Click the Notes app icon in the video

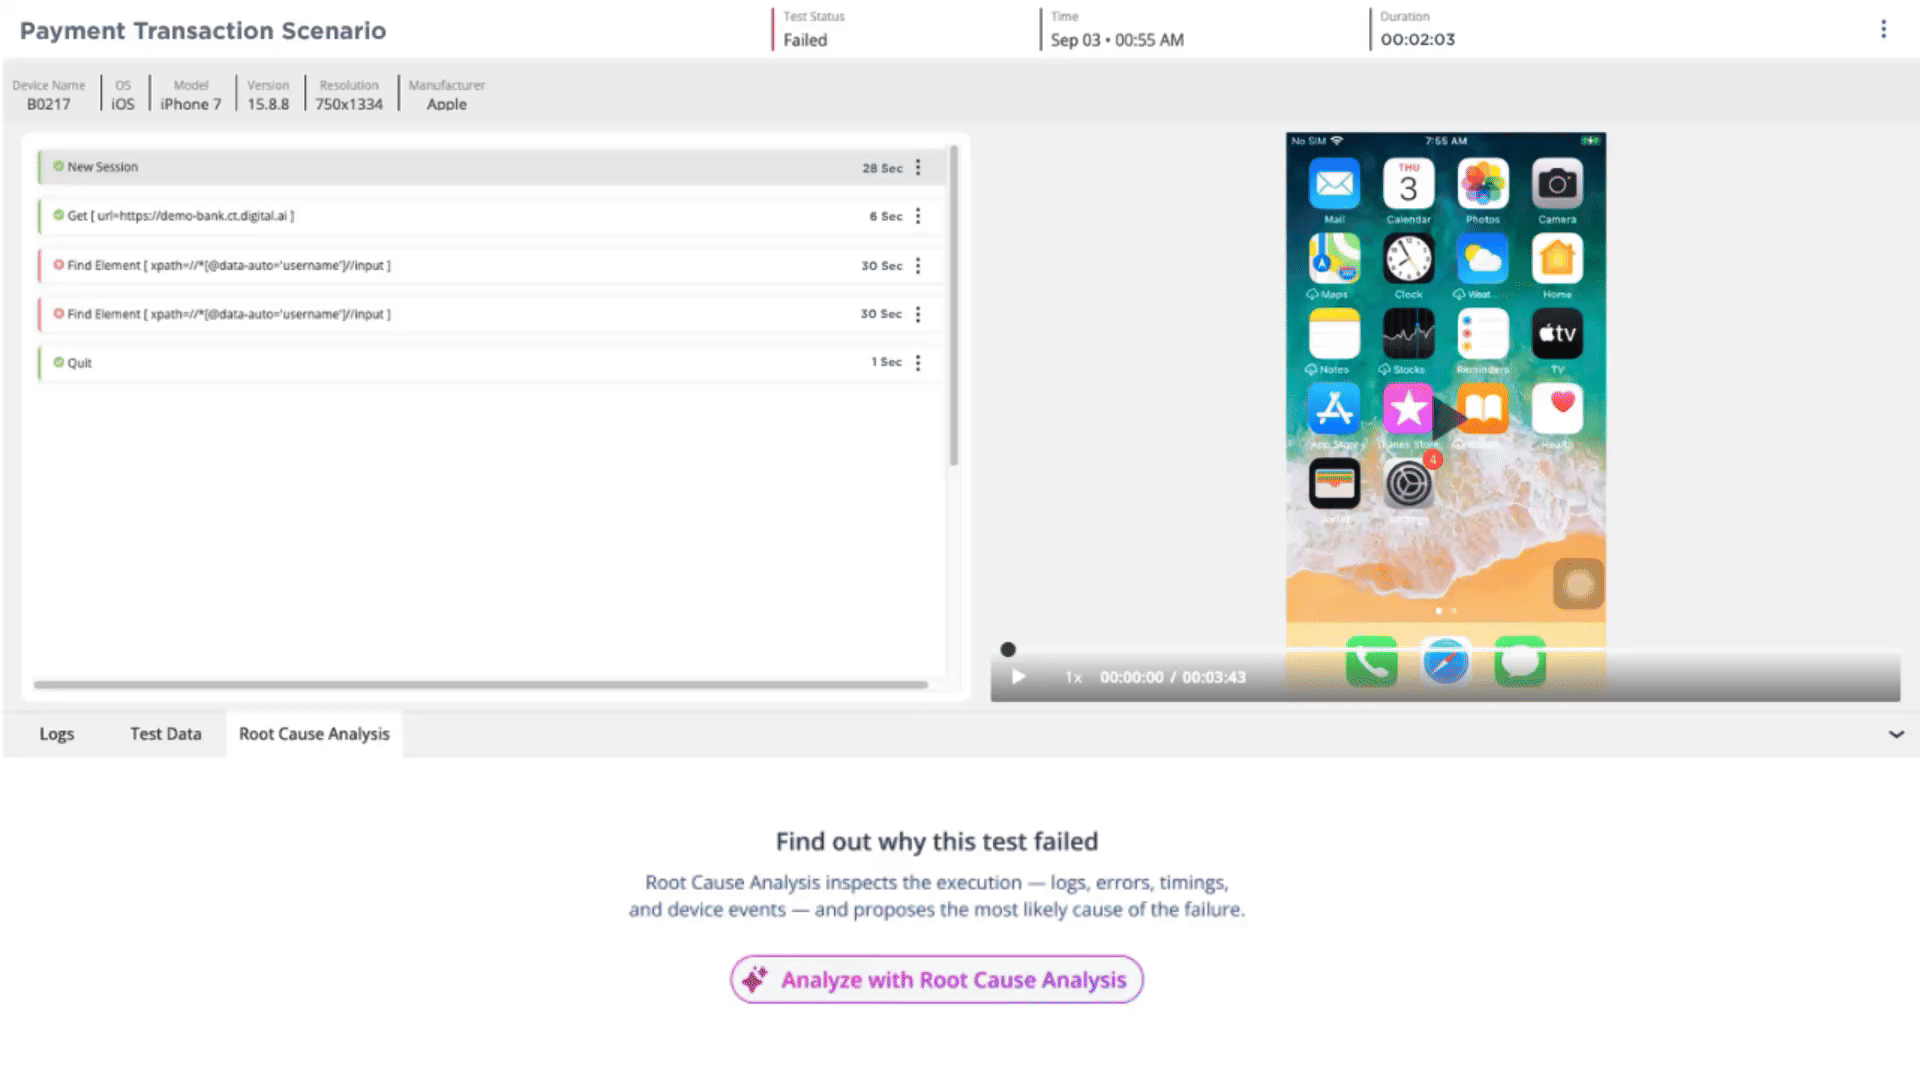[1334, 333]
